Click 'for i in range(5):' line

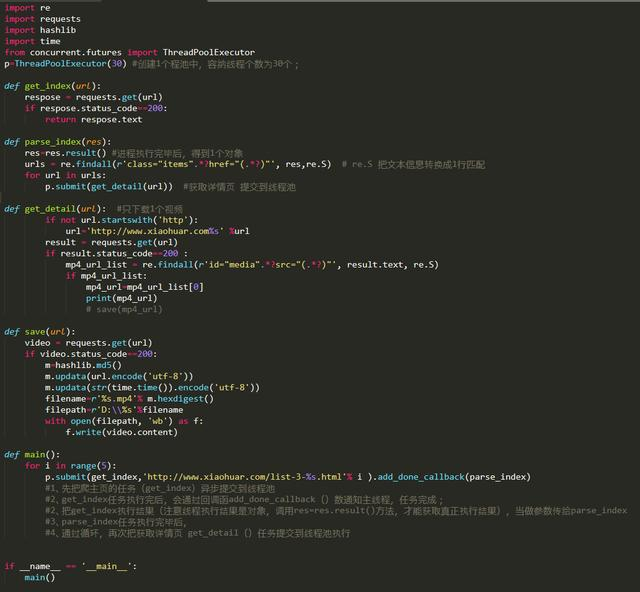70,466
